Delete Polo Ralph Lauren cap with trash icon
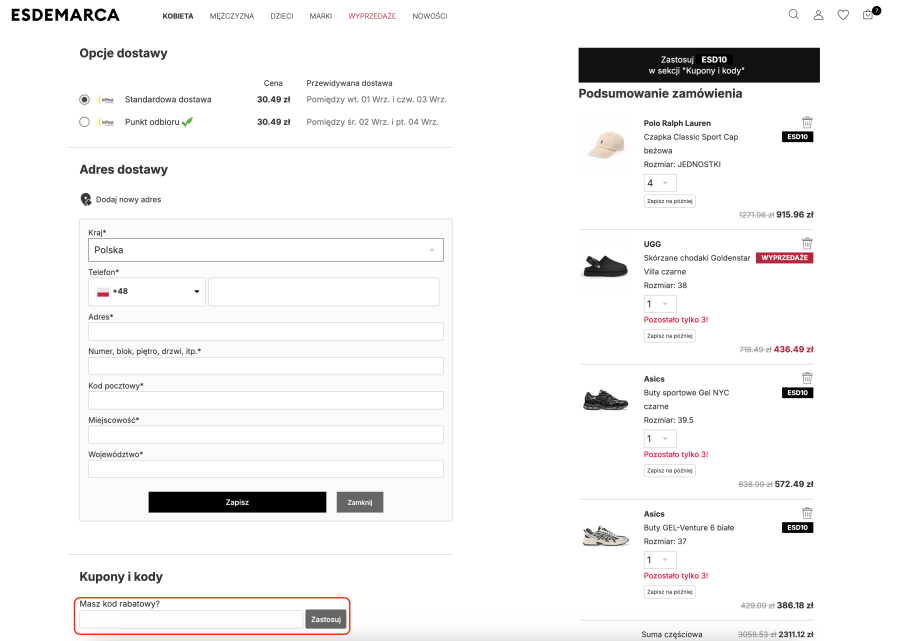This screenshot has width=900, height=641. (x=807, y=122)
